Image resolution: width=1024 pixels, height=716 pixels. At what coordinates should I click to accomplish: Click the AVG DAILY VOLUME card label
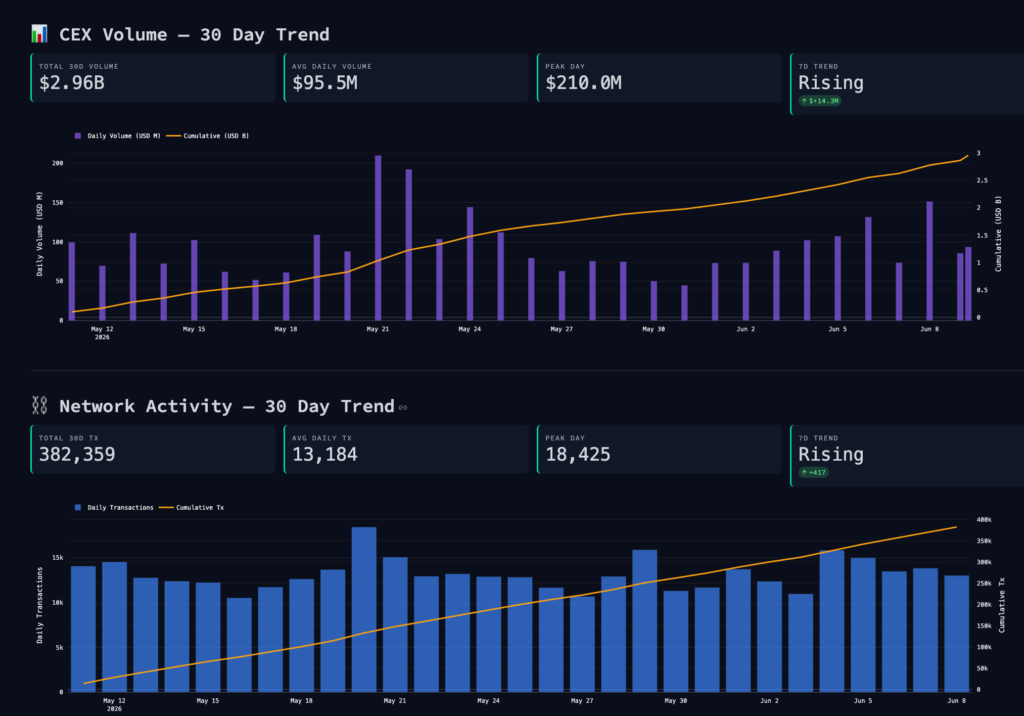(x=332, y=67)
